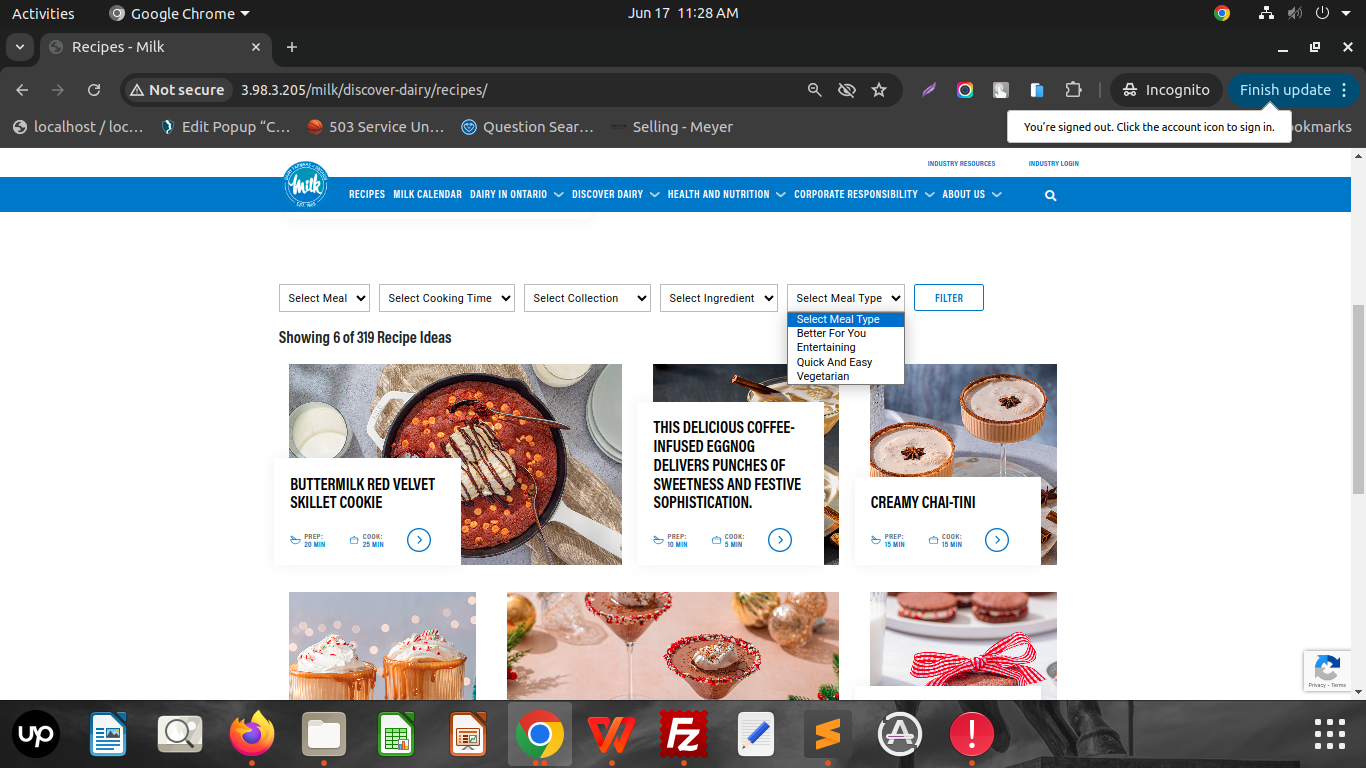Choose Vegetarian meal type option
Viewport: 1366px width, 768px height.
(x=846, y=376)
